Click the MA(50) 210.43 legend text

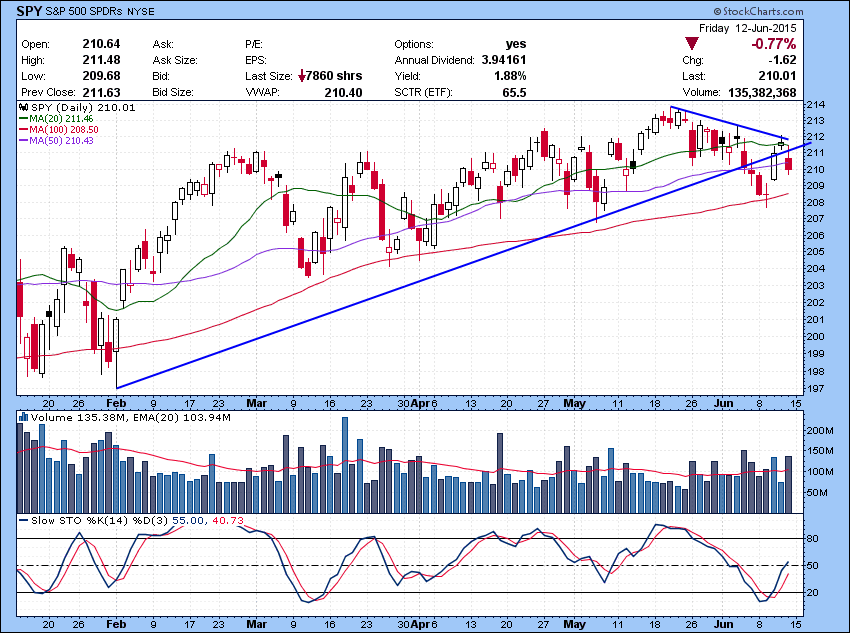[62, 141]
